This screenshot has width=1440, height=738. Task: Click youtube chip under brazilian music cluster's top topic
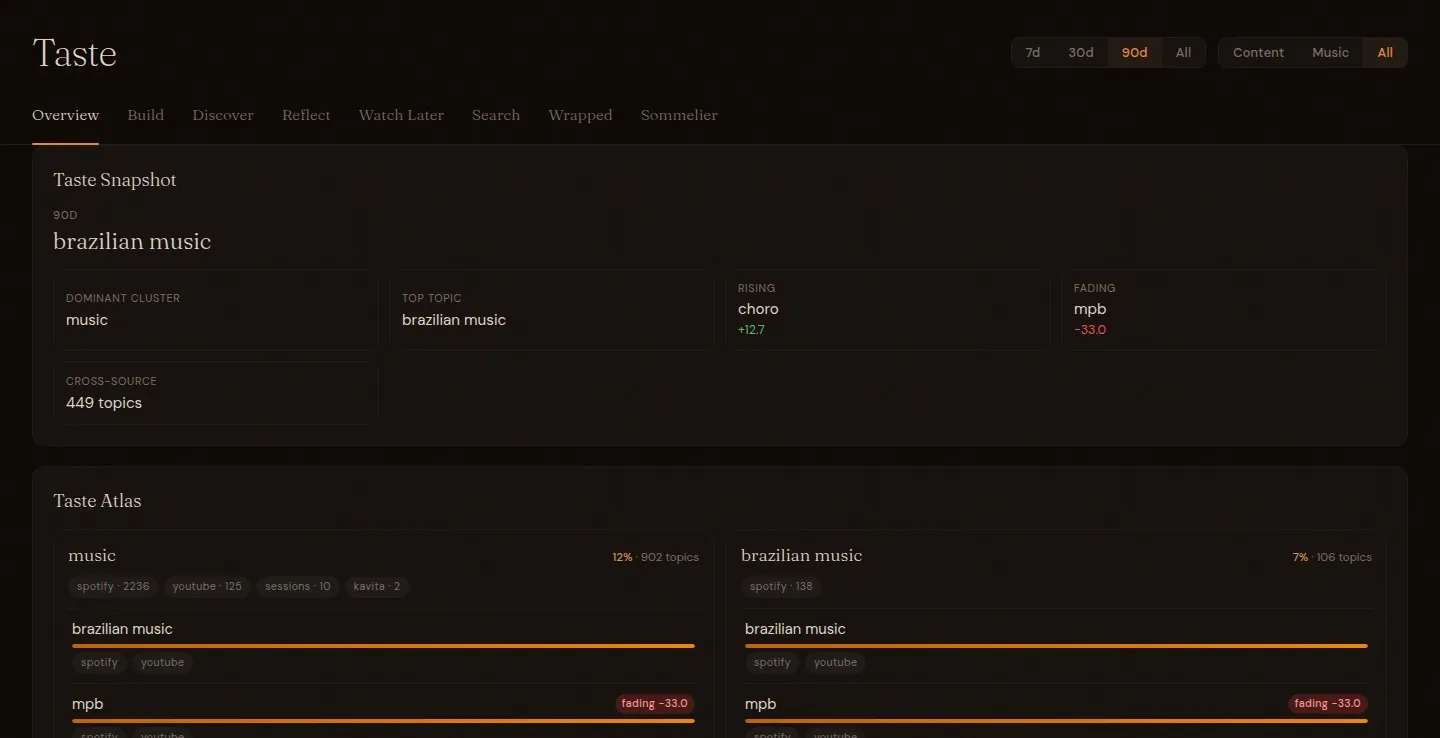[835, 662]
